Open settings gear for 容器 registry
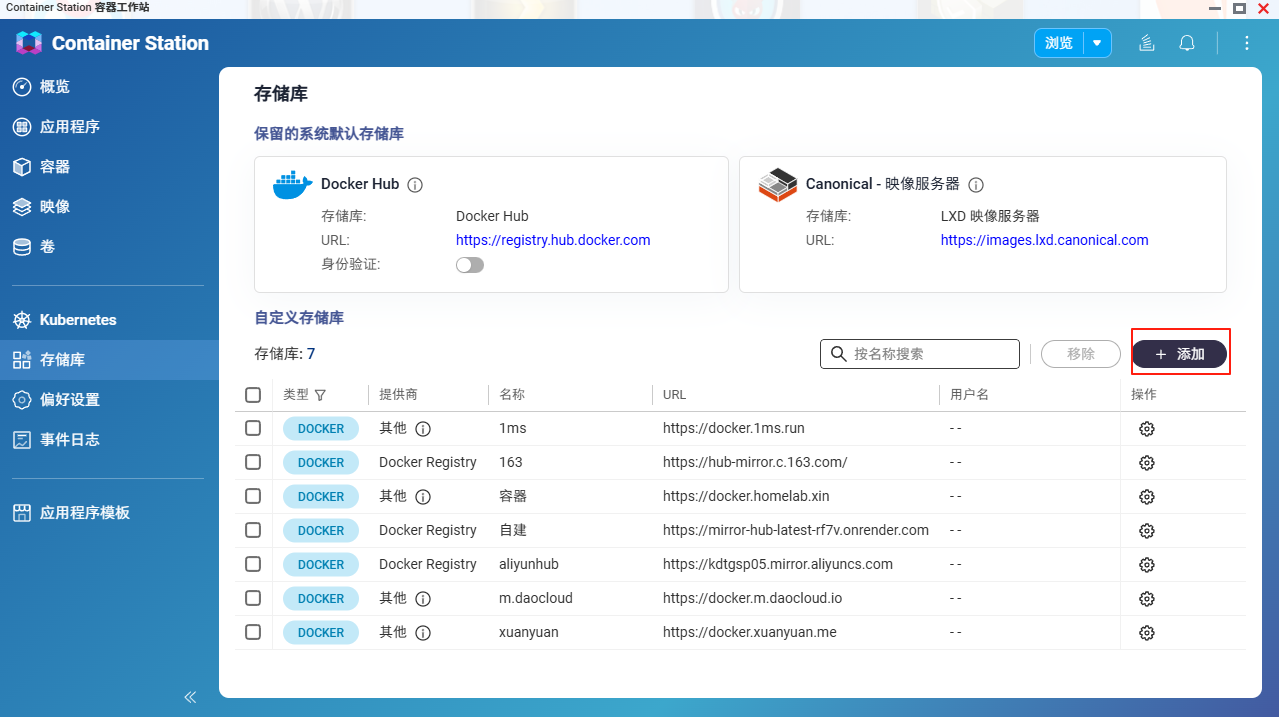Viewport: 1279px width, 717px height. pyautogui.click(x=1147, y=497)
